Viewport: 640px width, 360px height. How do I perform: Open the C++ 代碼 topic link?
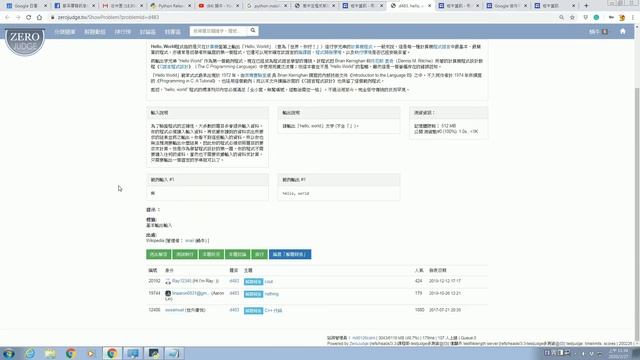273,311
